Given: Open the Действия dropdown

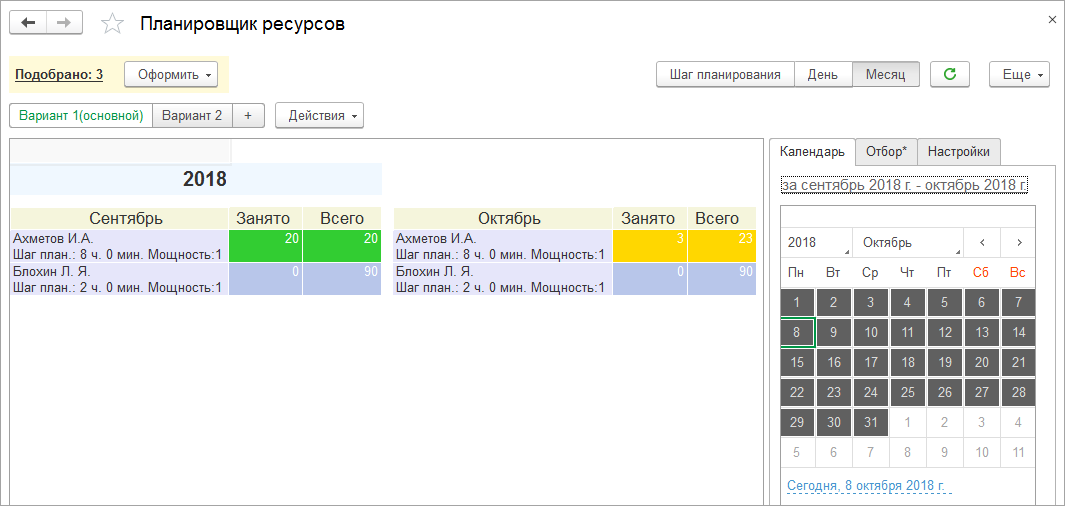Looking at the screenshot, I should (x=319, y=115).
